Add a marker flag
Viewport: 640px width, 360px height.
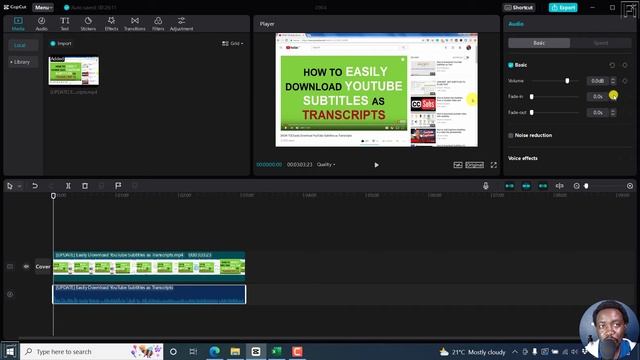point(118,186)
